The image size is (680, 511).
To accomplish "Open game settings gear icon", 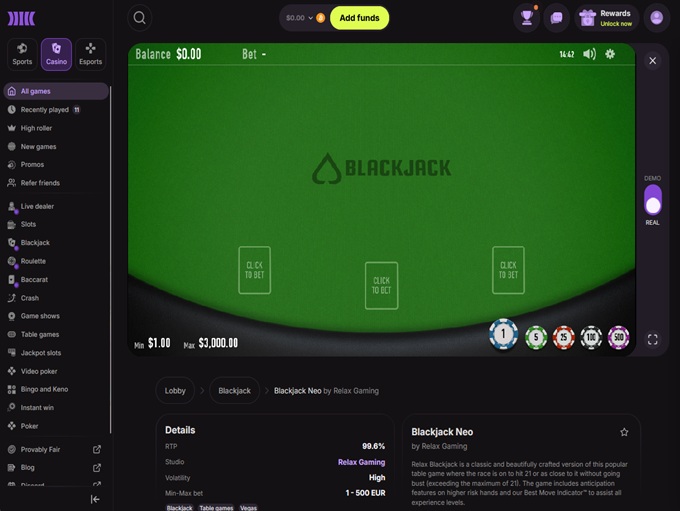I will [x=610, y=54].
